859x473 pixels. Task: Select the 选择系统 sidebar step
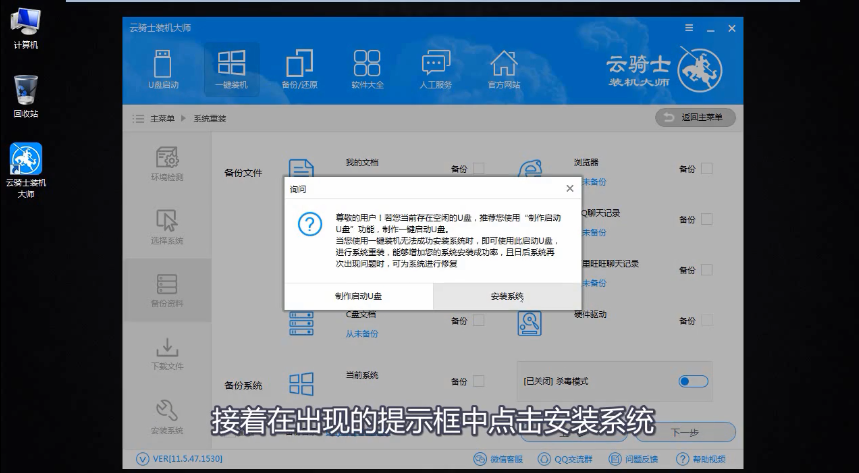167,226
